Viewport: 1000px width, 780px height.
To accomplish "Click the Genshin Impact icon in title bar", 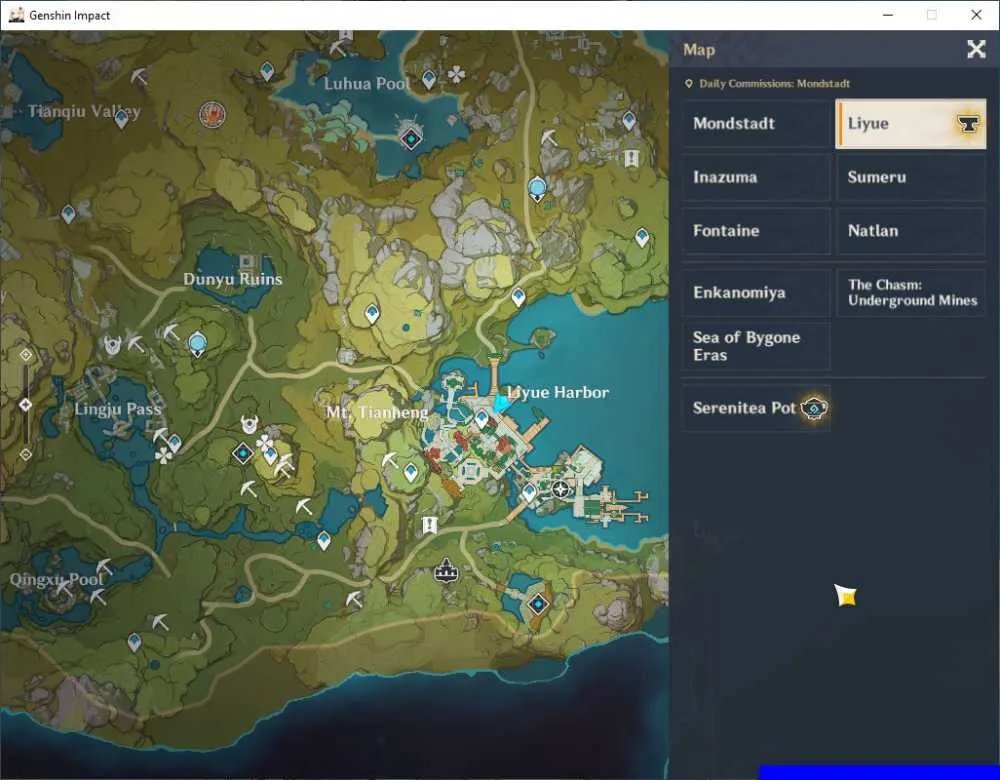I will coord(16,15).
